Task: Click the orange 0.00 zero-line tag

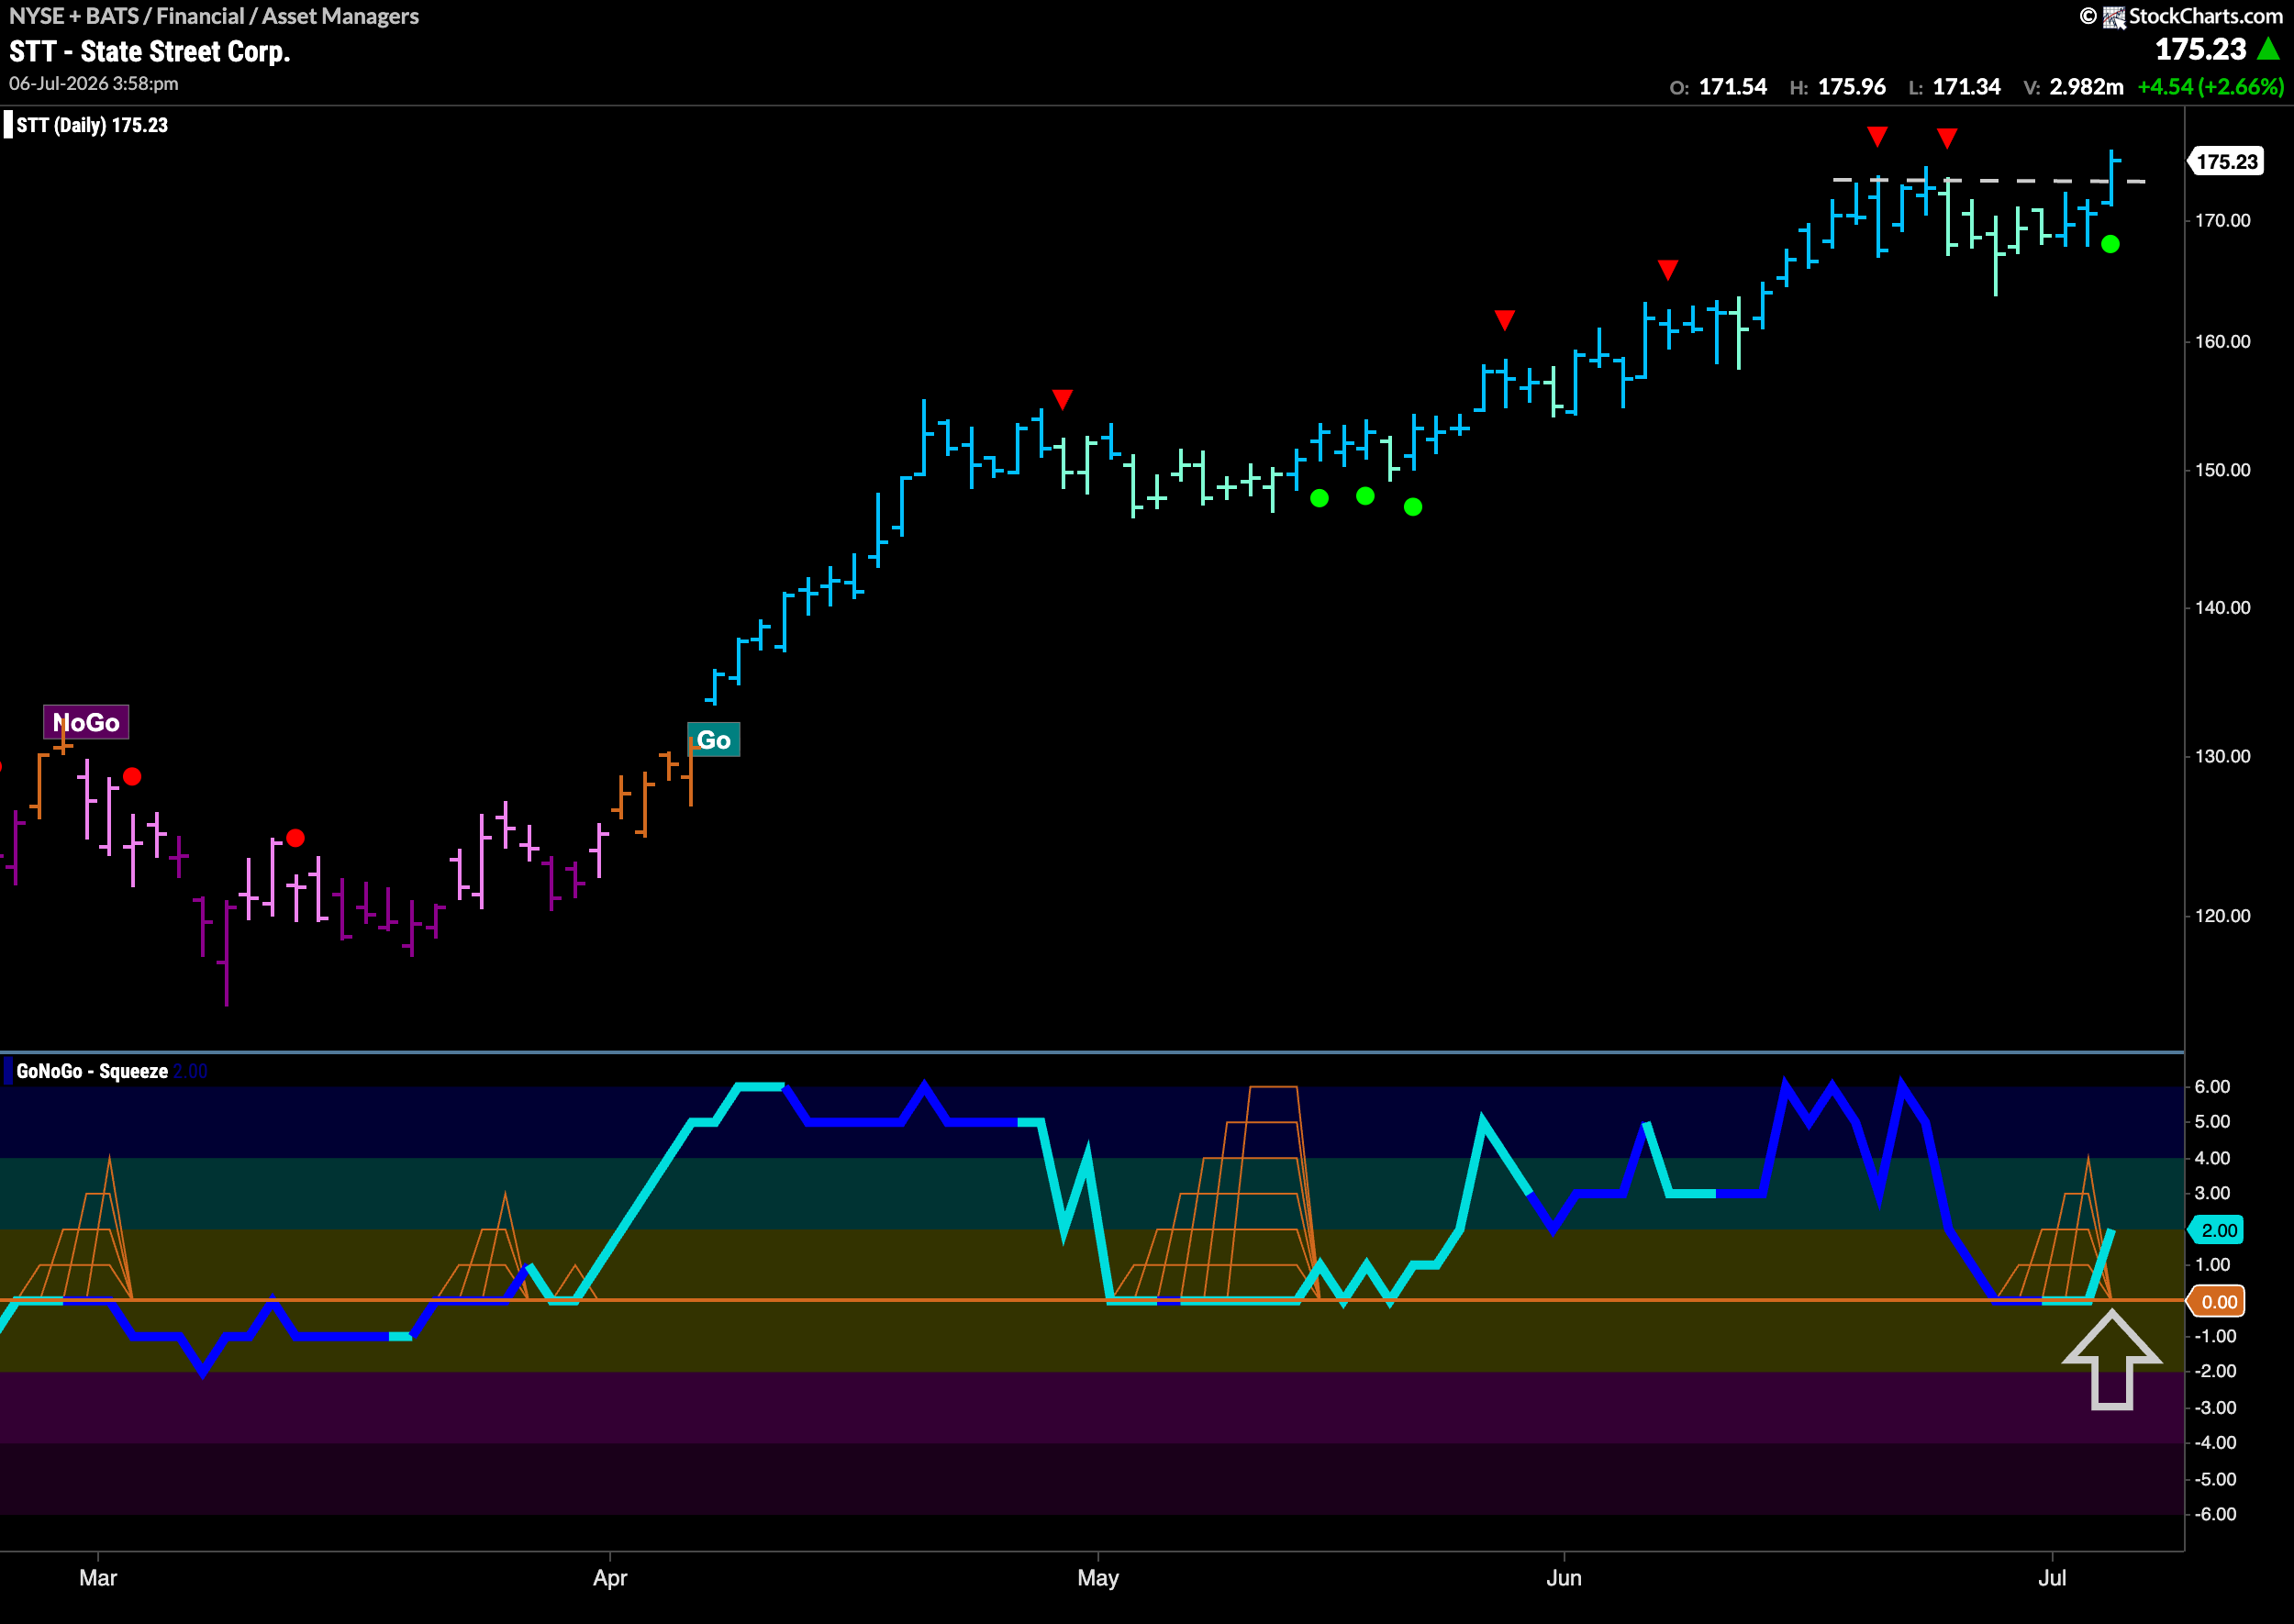Action: [2218, 1301]
